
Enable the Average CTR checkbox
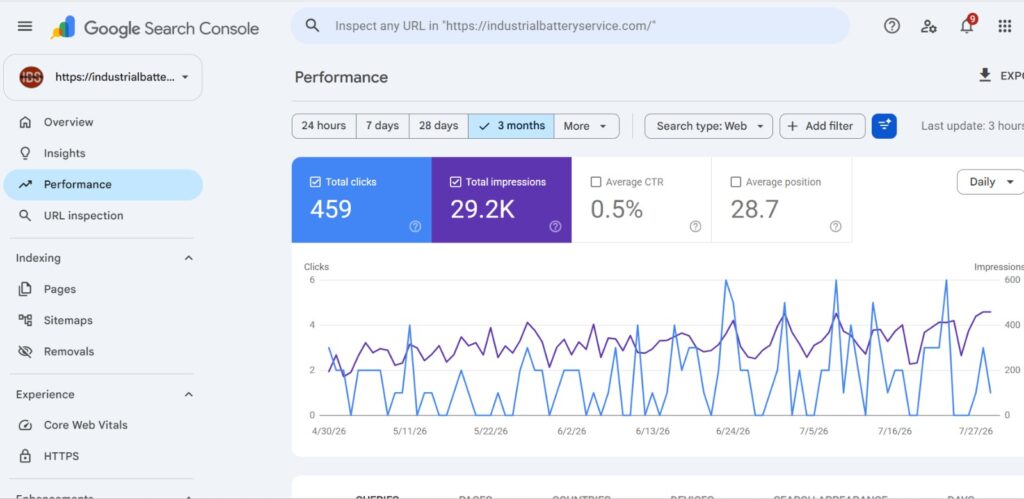coord(596,182)
